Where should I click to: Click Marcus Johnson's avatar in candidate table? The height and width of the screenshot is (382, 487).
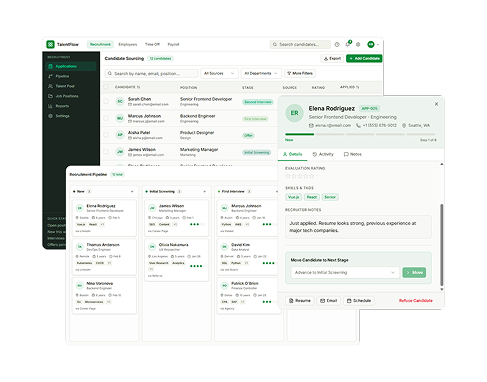pos(120,118)
